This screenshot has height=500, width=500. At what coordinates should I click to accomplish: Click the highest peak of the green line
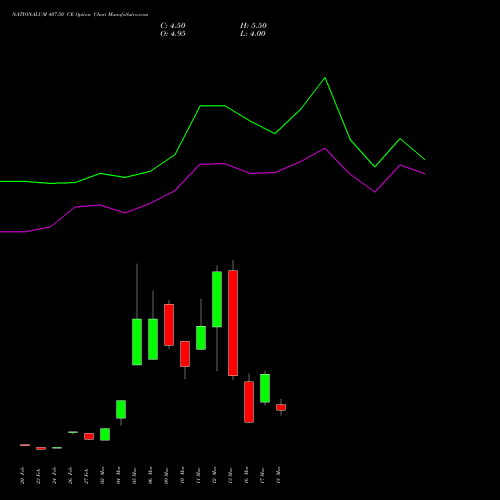point(325,78)
